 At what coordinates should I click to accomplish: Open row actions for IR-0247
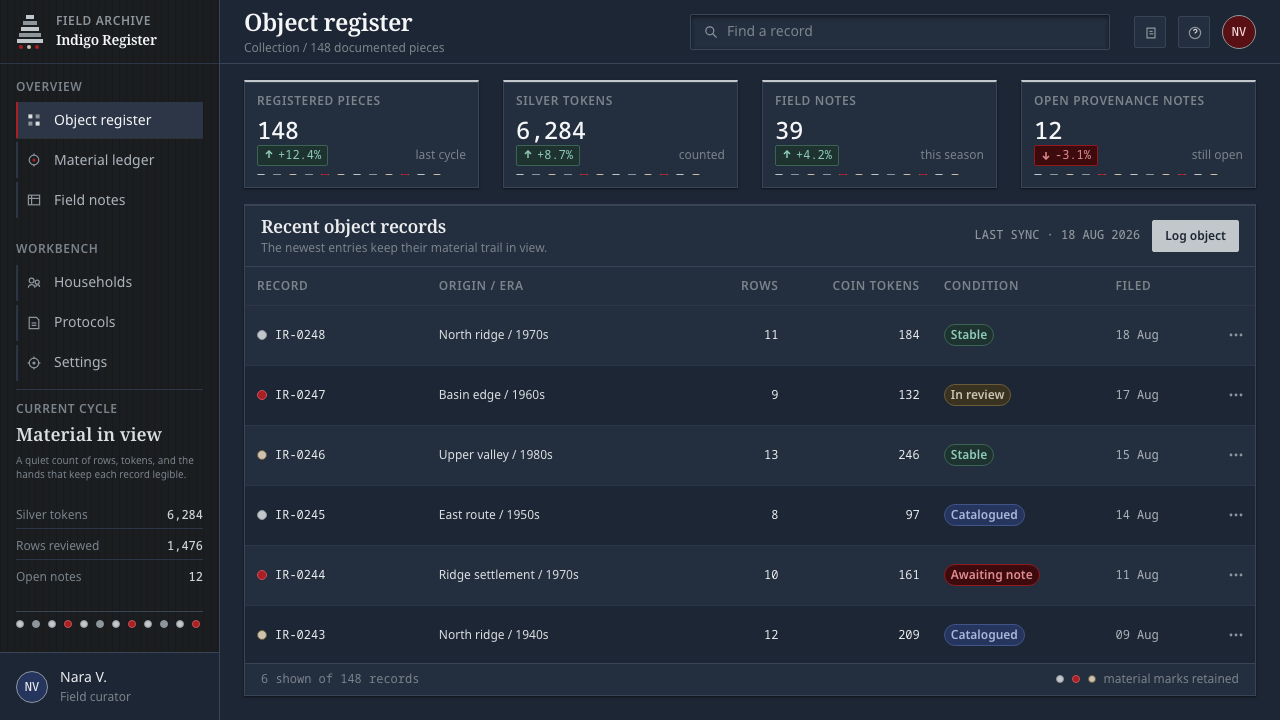pos(1236,395)
